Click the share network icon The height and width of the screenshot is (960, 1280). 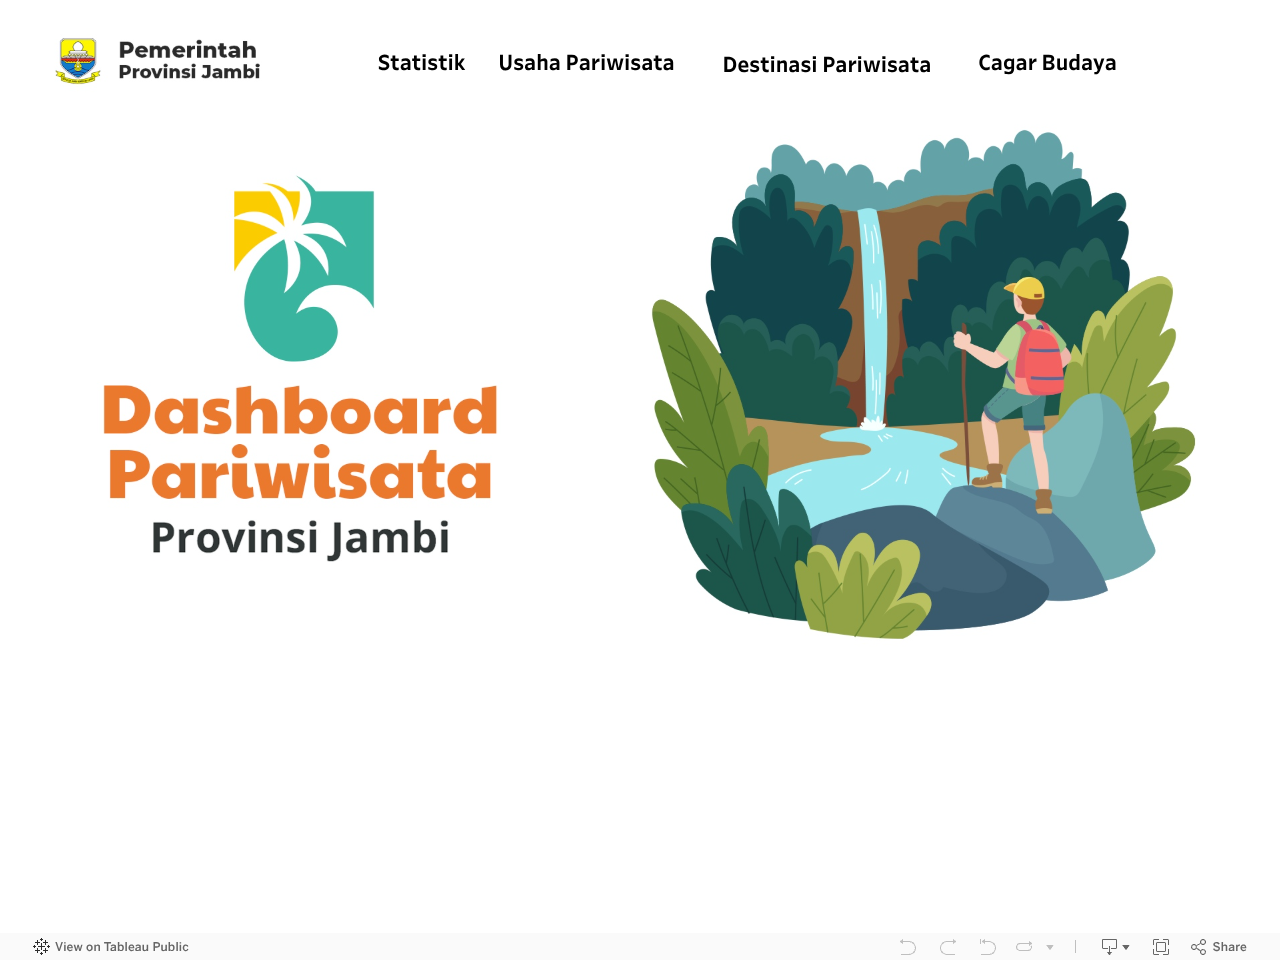coord(1199,947)
